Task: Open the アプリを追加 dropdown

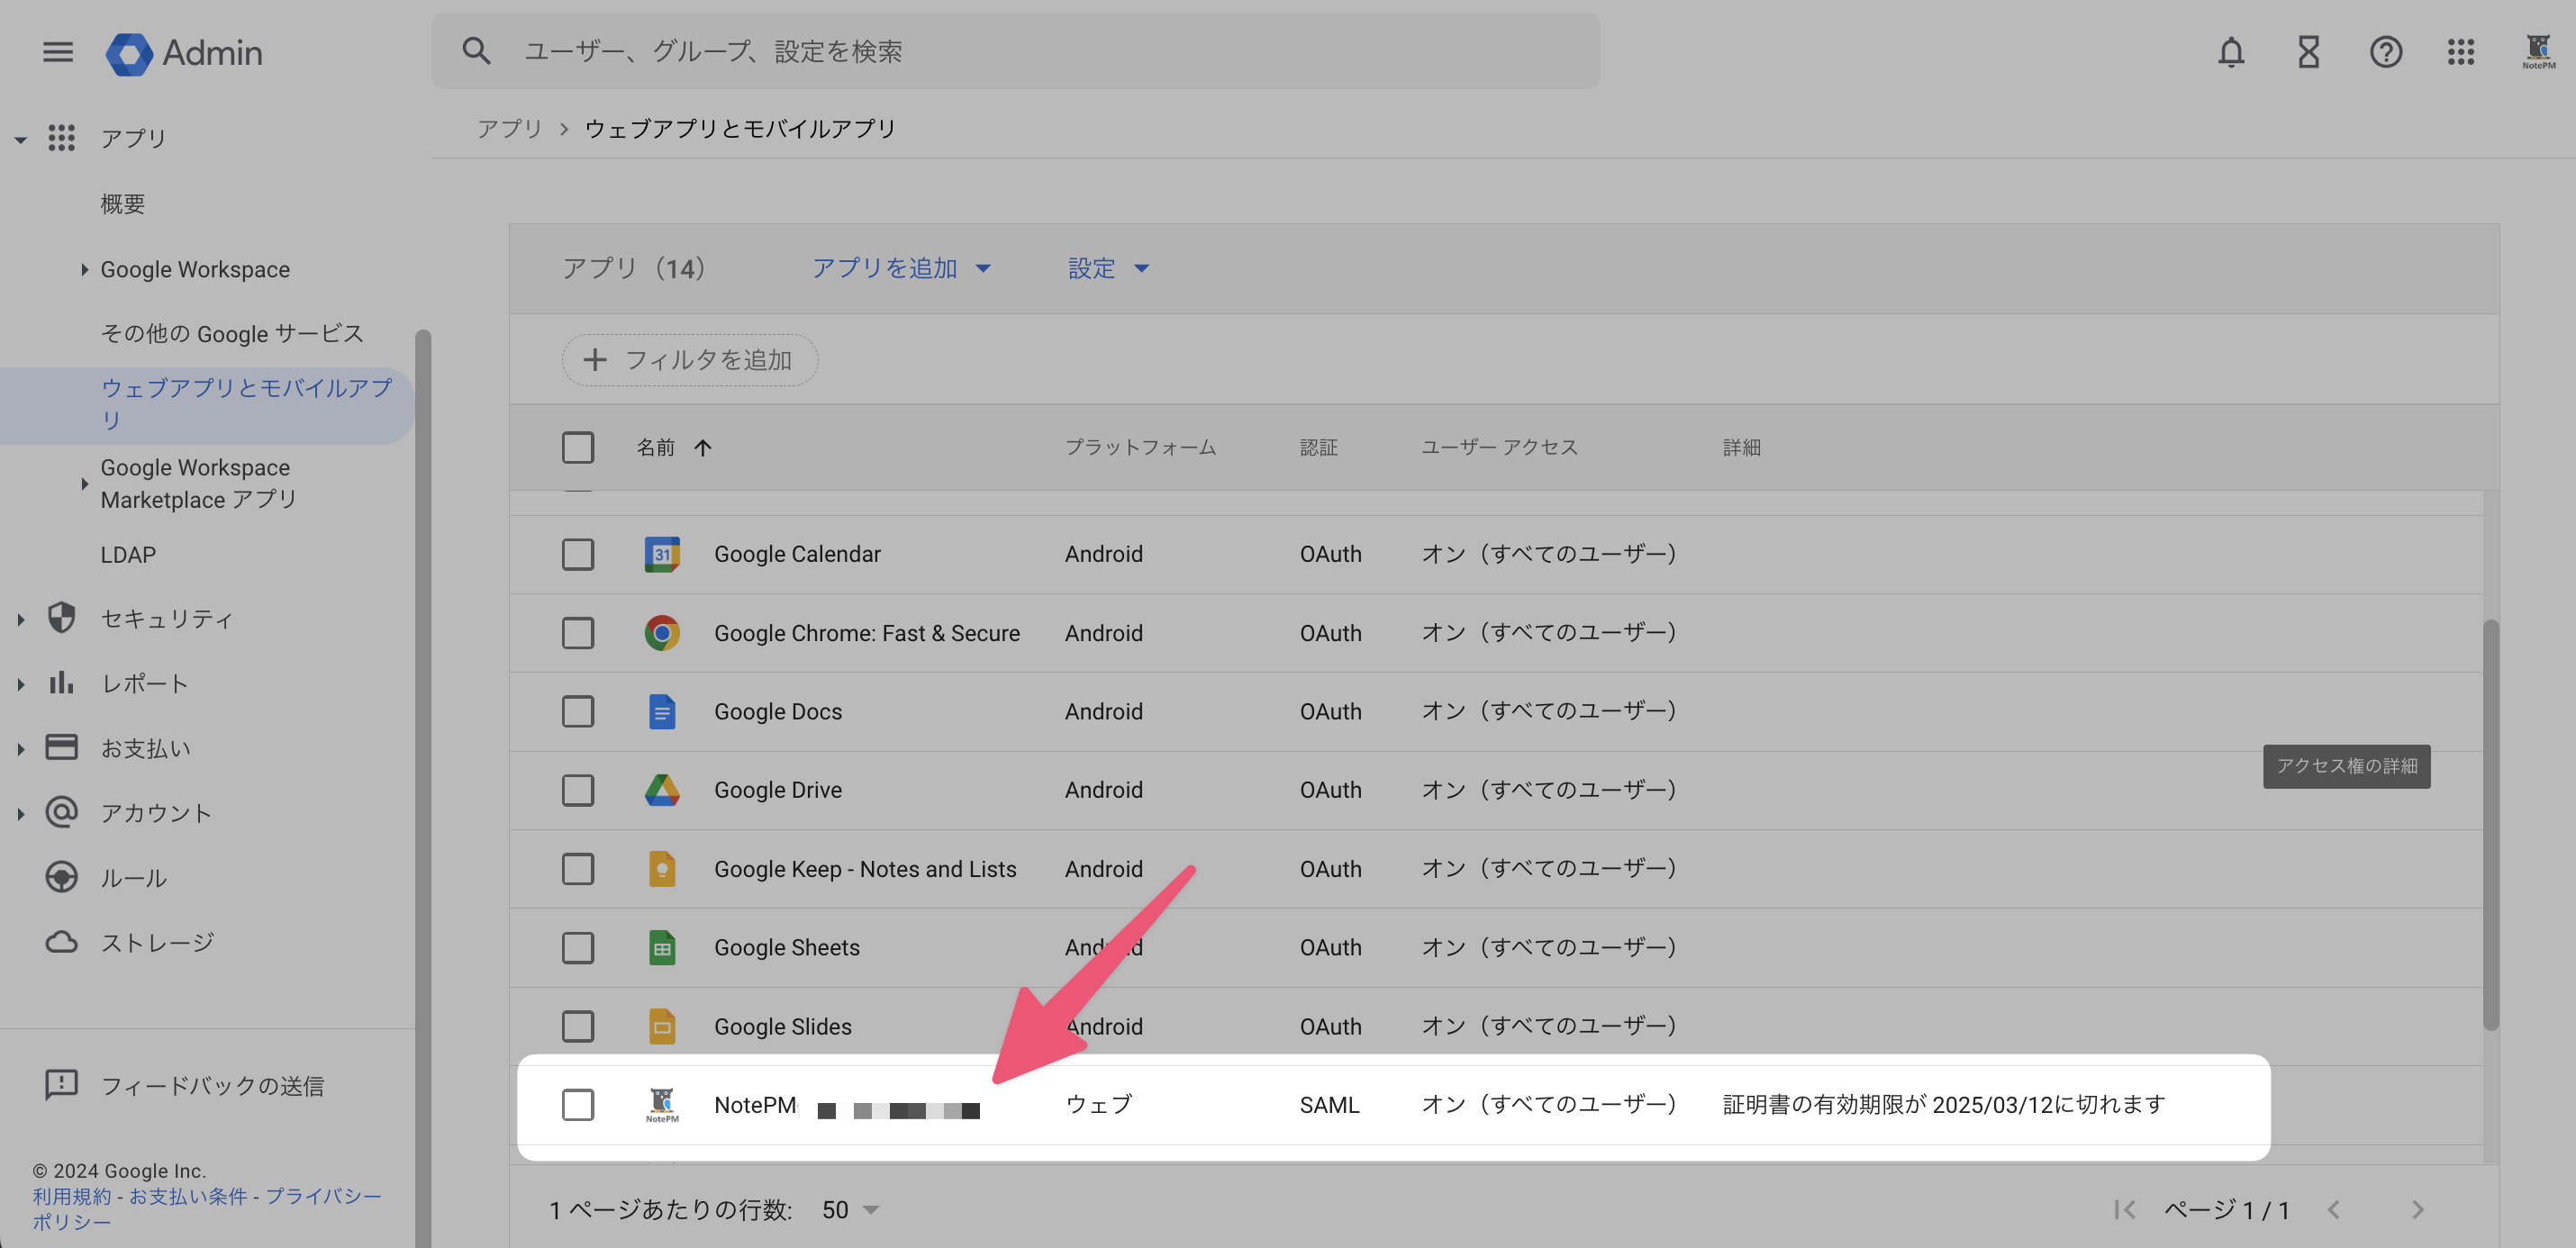Action: coord(901,268)
